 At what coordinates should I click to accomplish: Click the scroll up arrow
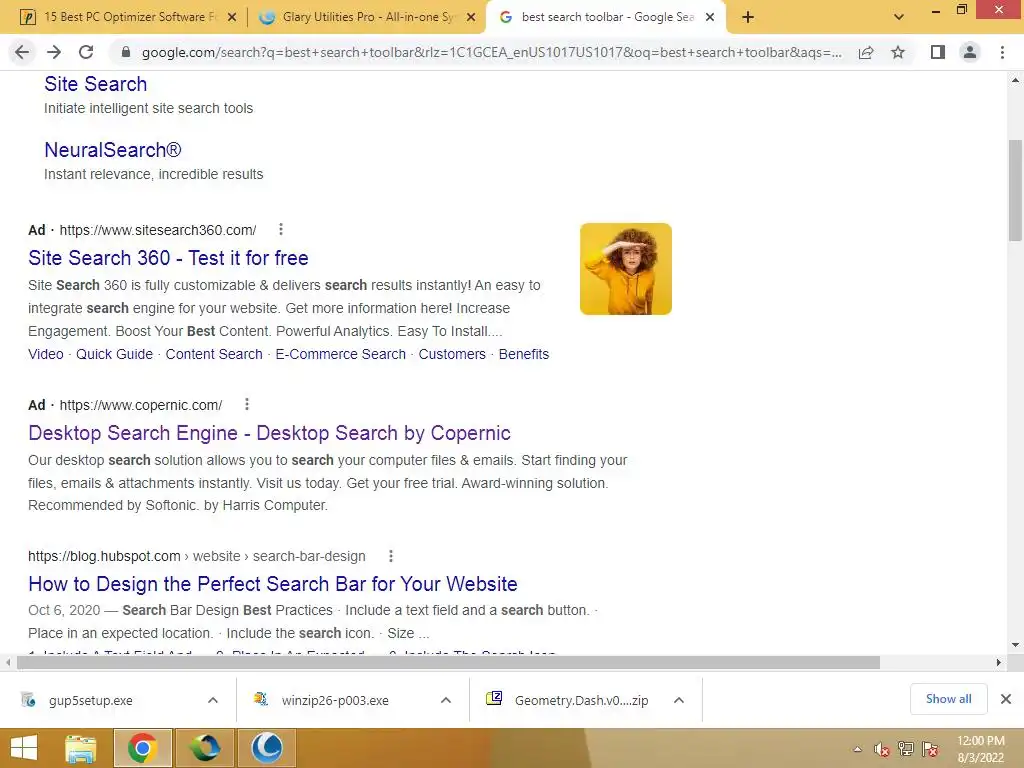pos(1016,80)
